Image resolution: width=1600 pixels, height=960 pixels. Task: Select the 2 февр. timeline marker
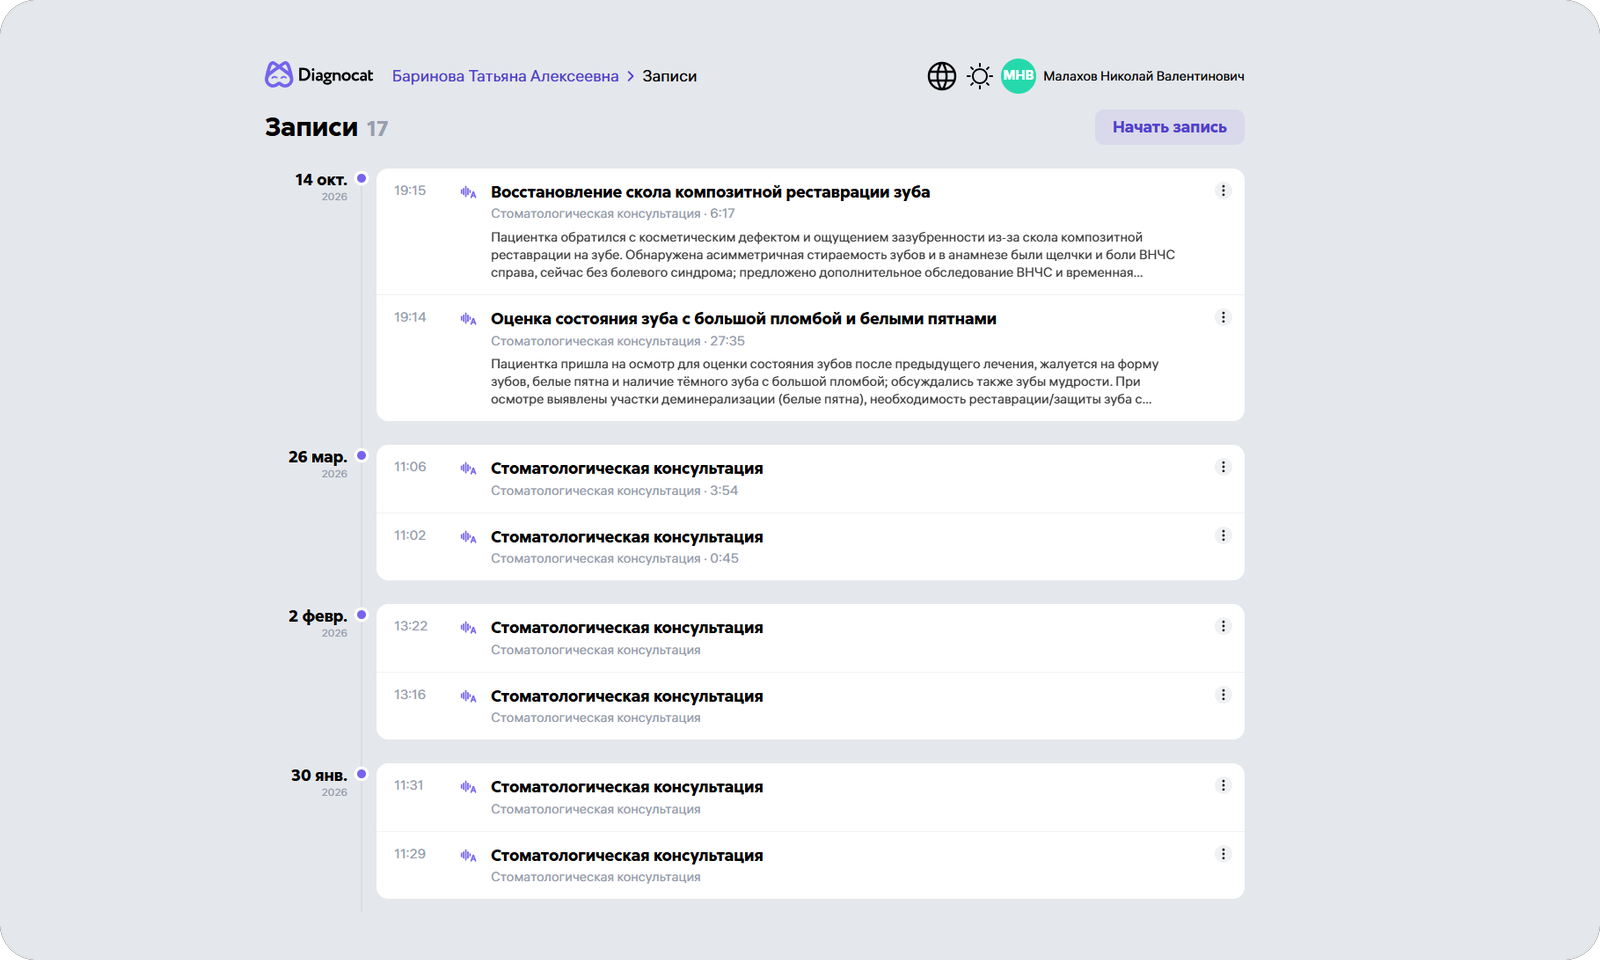[x=362, y=615]
